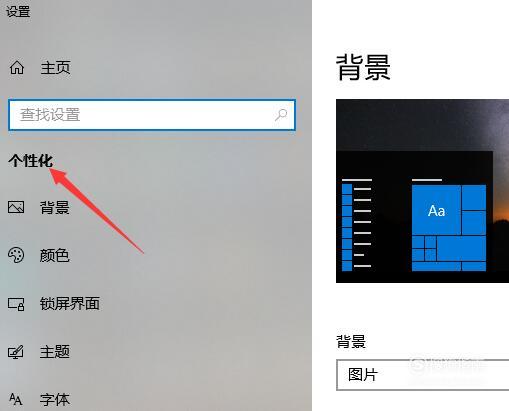Click the 设置 window title text
Viewport: 509px width, 411px height.
click(x=18, y=11)
